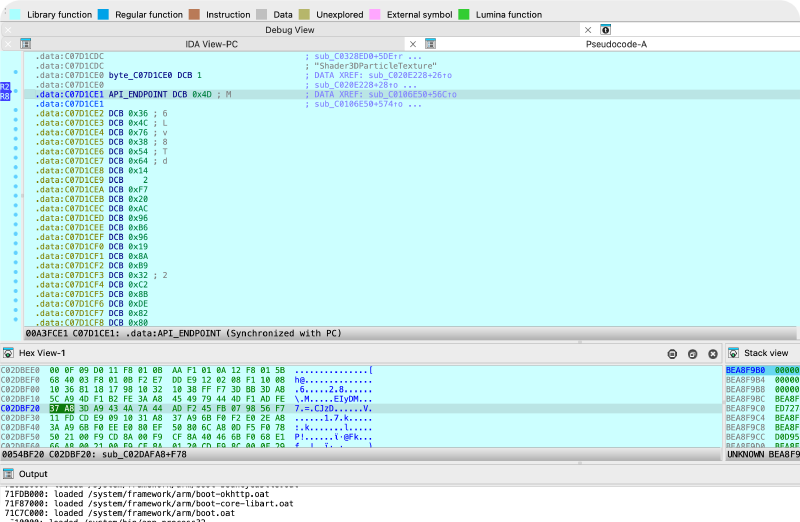Viewport: 800px width, 522px height.
Task: Click the Stack view panel icon
Action: [733, 353]
